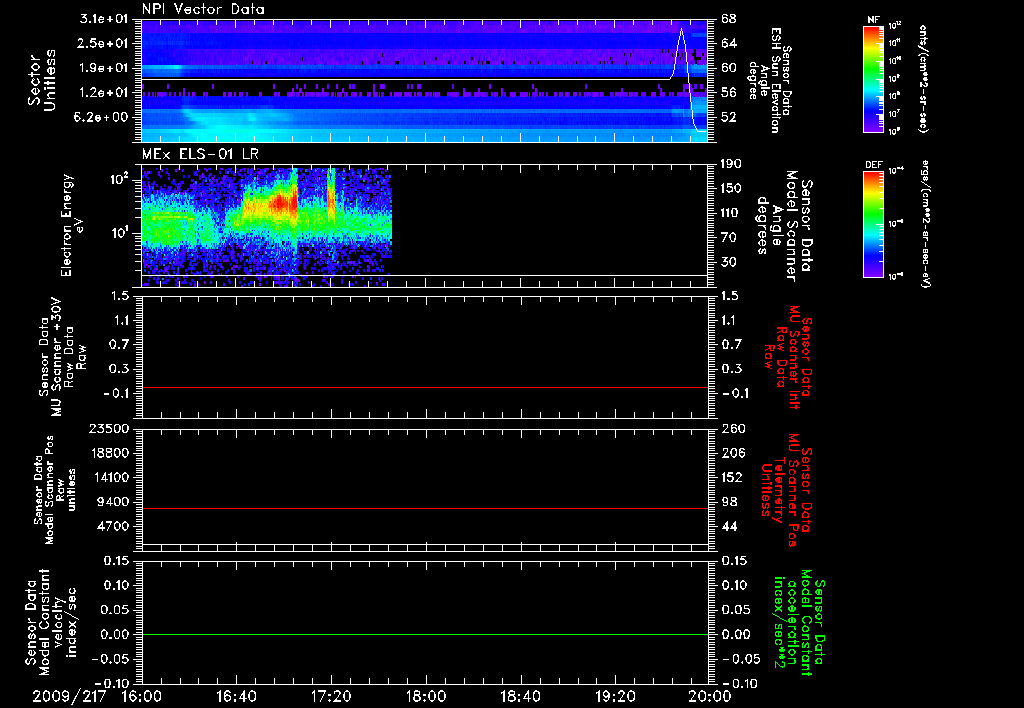
Task: Click the "Model Scanner Pos Raw" axis title
Action: 55,490
